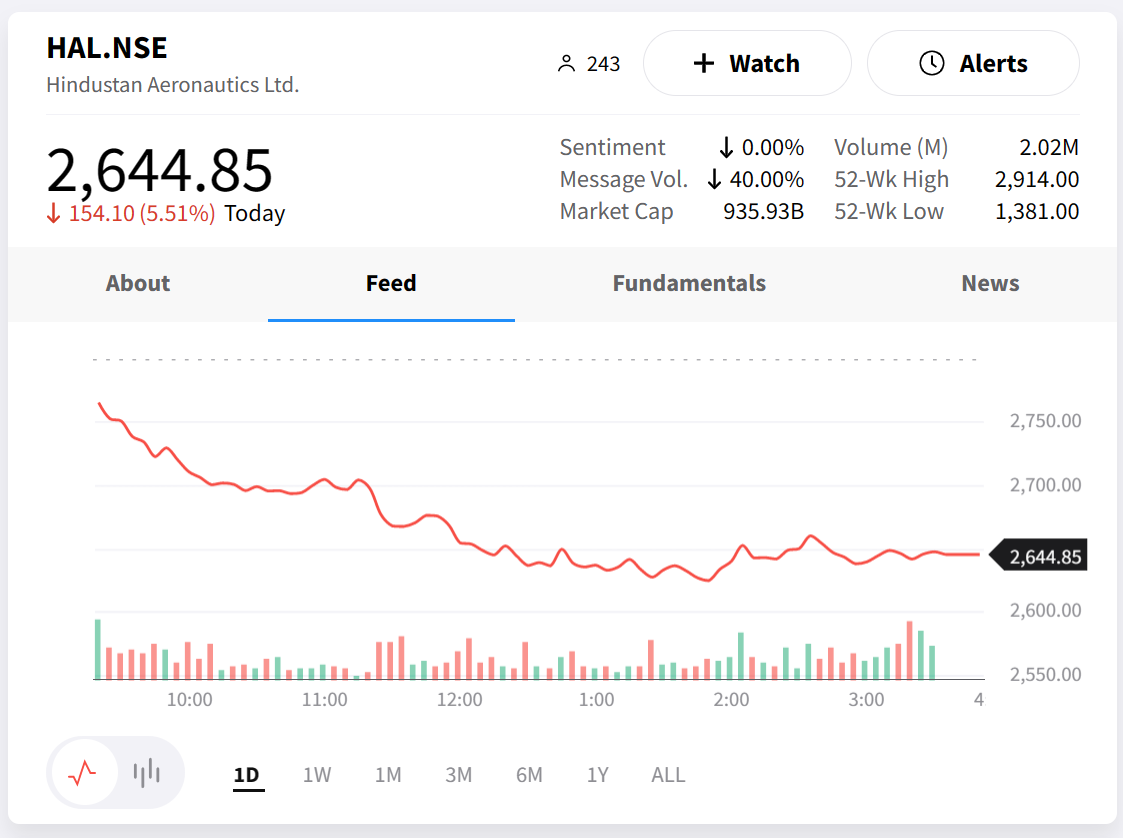1123x838 pixels.
Task: Change chart range to 1W
Action: tap(317, 775)
